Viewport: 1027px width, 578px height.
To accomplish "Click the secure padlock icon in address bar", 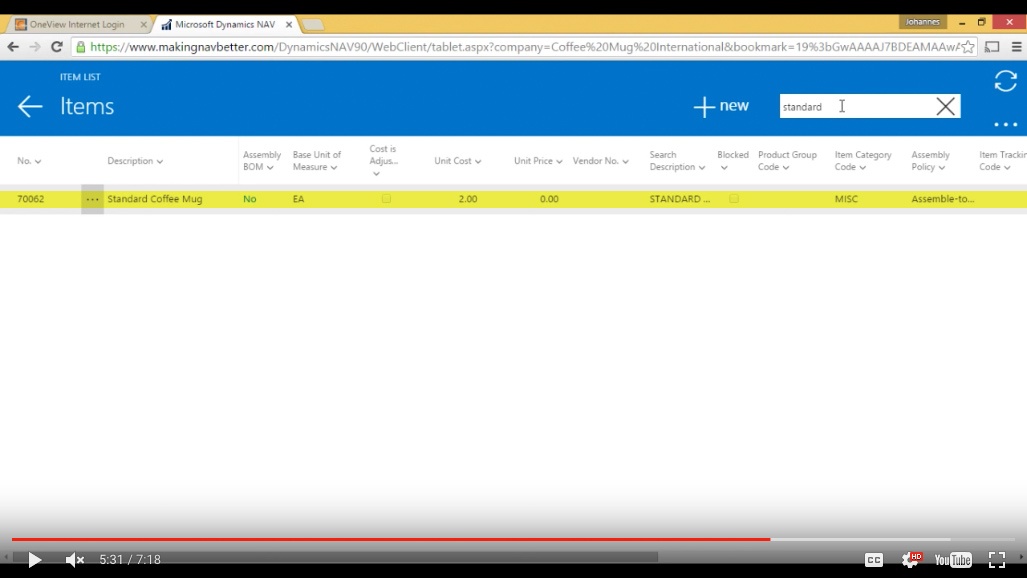I will click(81, 47).
